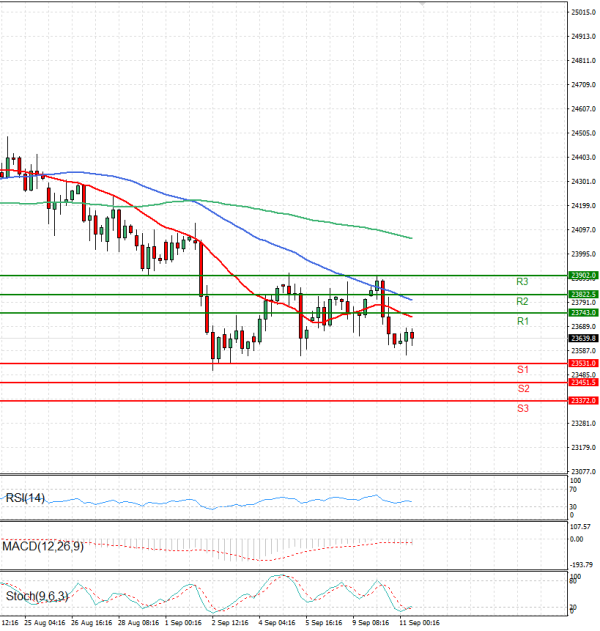Click the 23077.0 price axis value

tap(584, 471)
